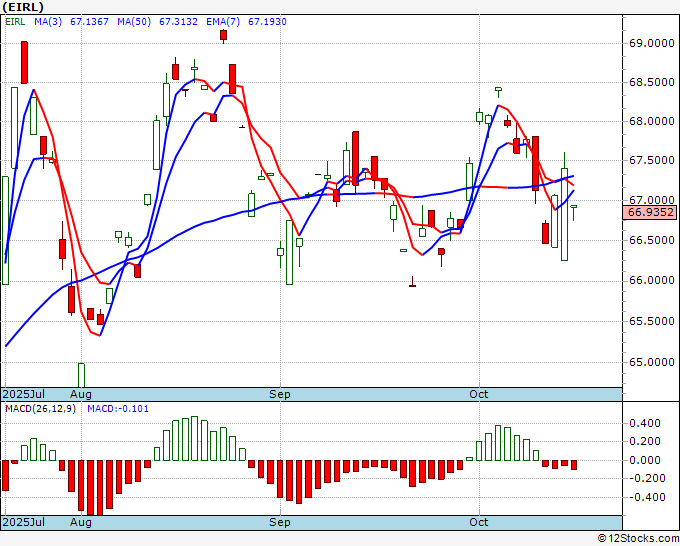Click the 0.400 MACD axis label
The width and height of the screenshot is (680, 546).
point(647,423)
